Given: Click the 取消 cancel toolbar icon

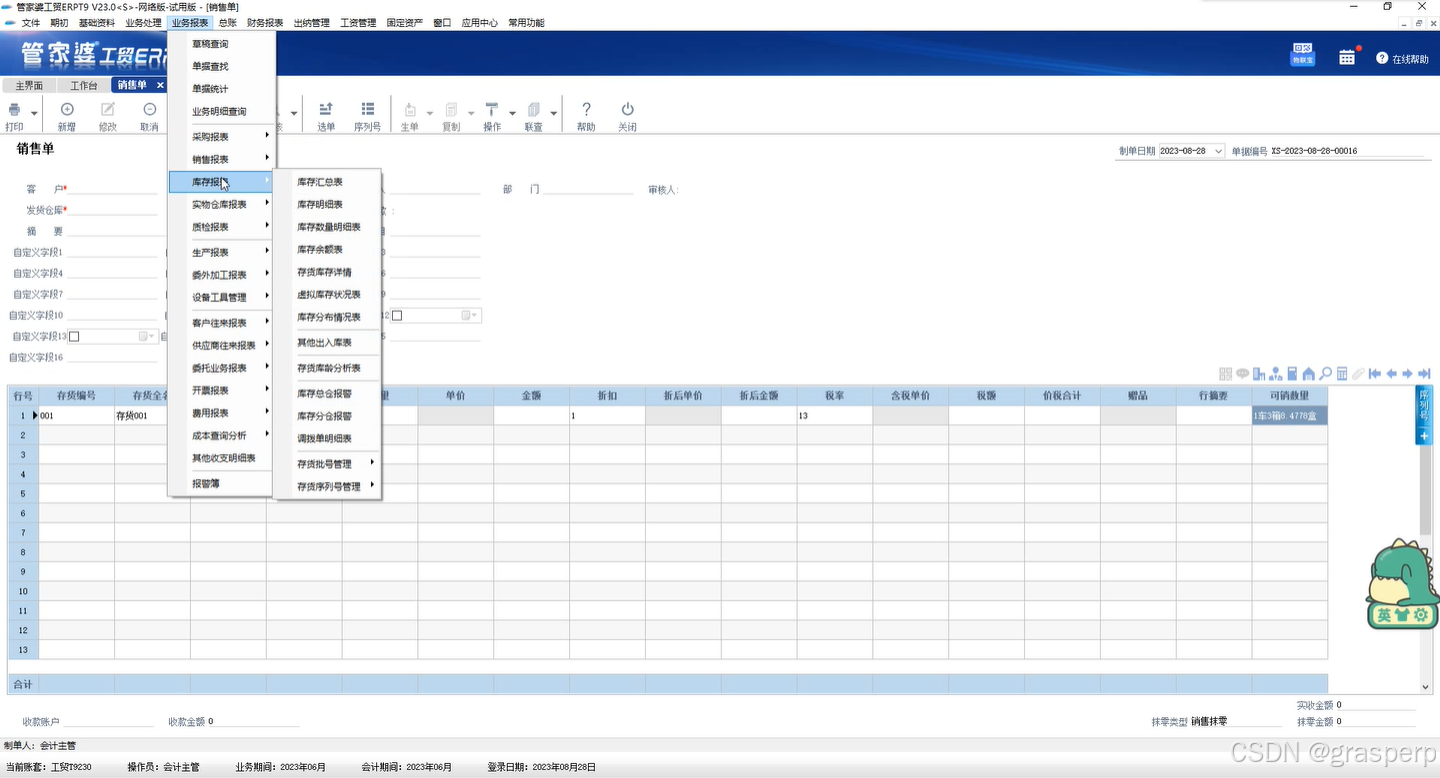Looking at the screenshot, I should pyautogui.click(x=149, y=110).
